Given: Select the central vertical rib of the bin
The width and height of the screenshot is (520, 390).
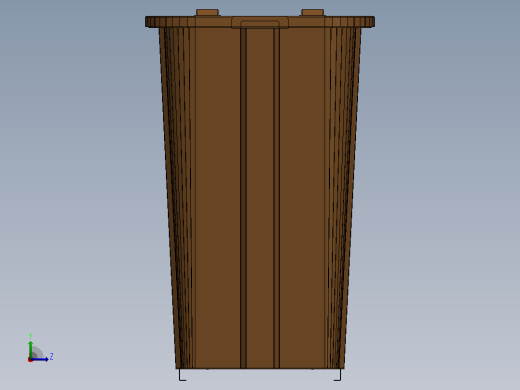Looking at the screenshot, I should (260, 198).
